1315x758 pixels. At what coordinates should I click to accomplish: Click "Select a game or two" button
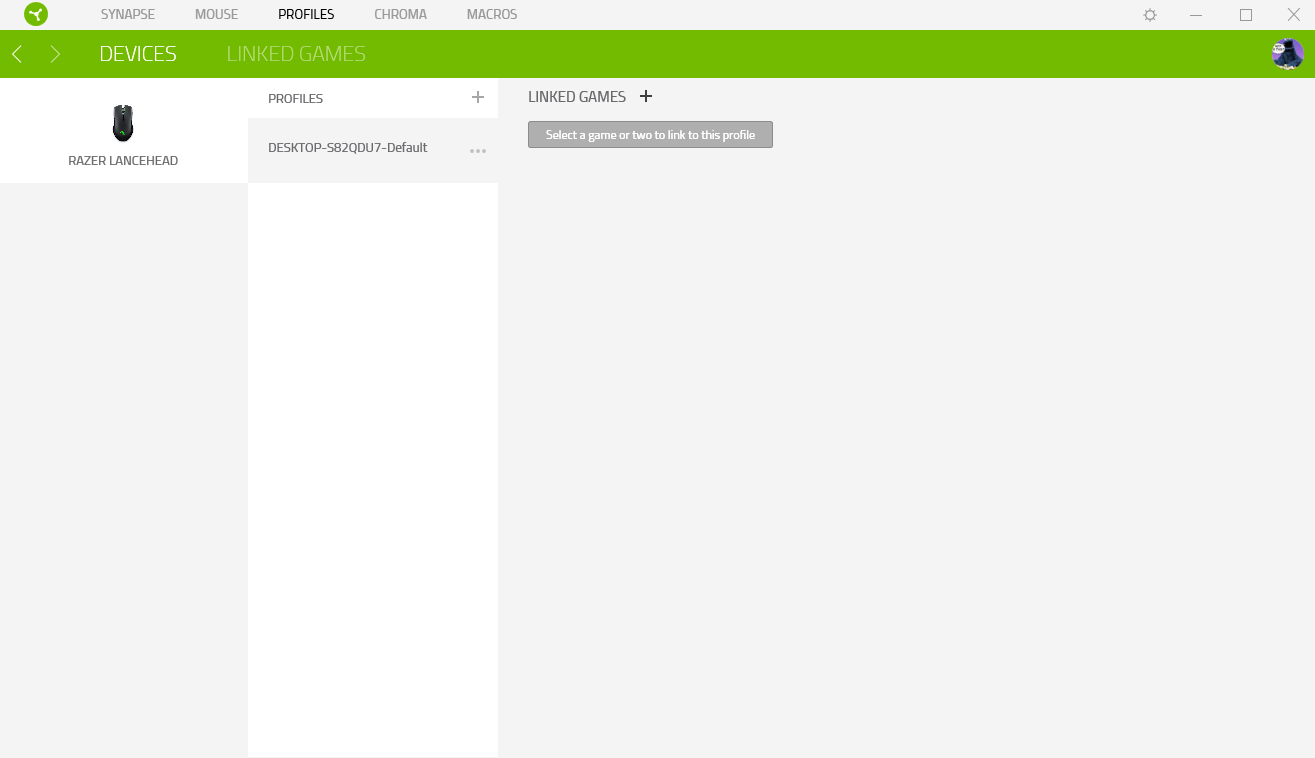(650, 135)
